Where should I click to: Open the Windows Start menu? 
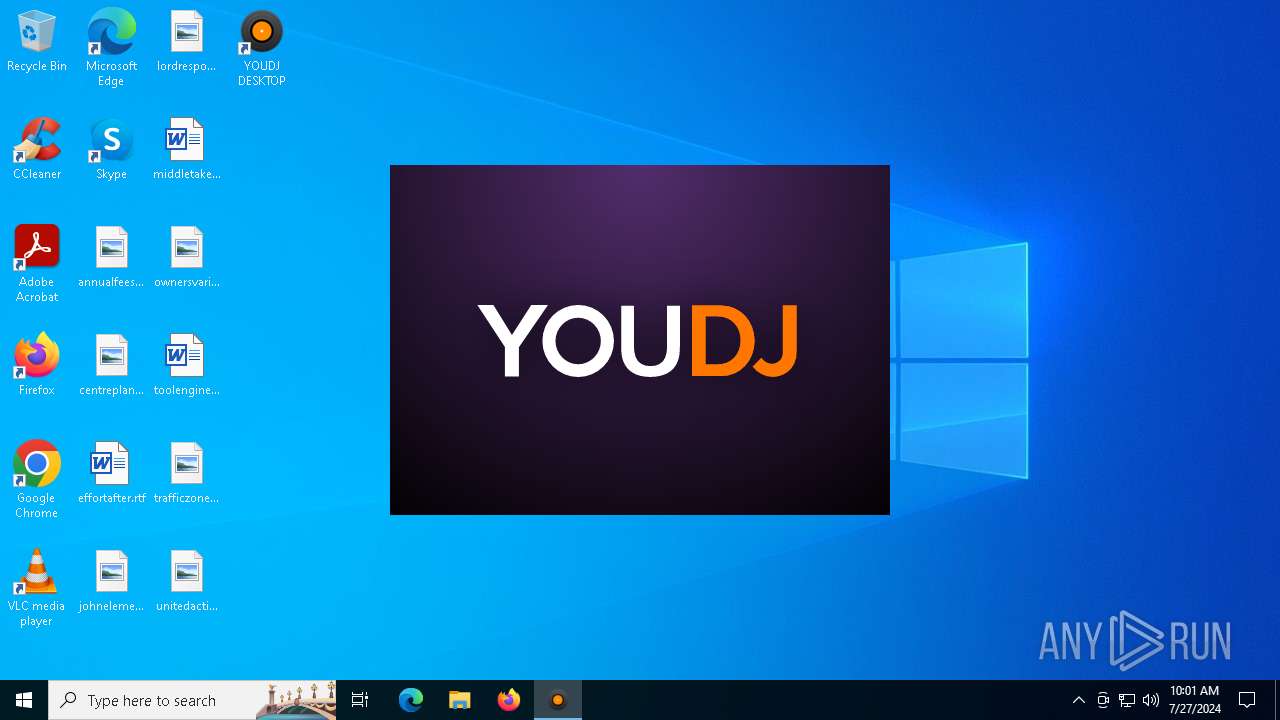24,700
